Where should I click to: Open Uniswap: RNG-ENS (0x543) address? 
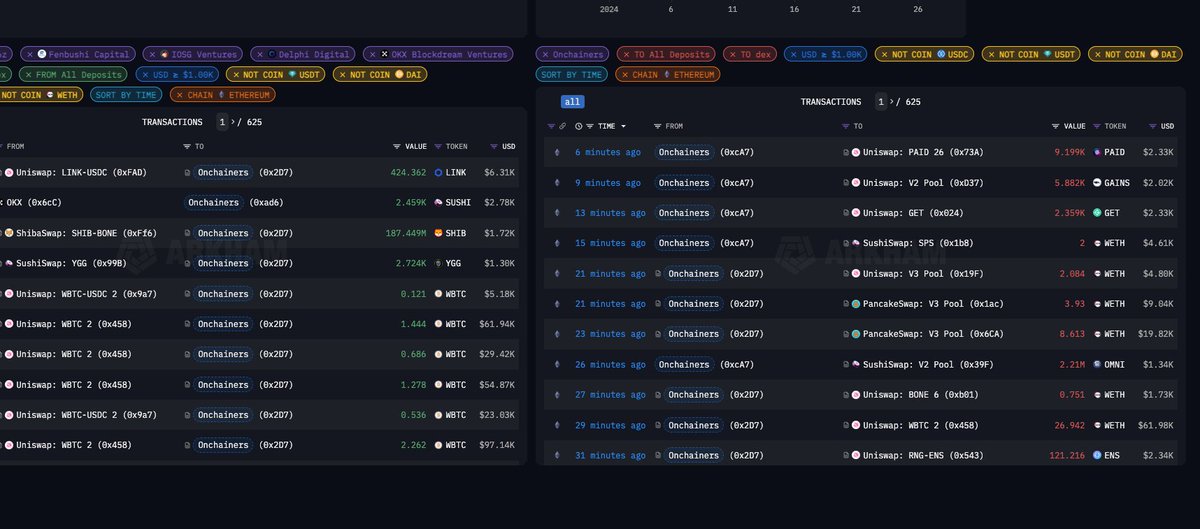923,455
